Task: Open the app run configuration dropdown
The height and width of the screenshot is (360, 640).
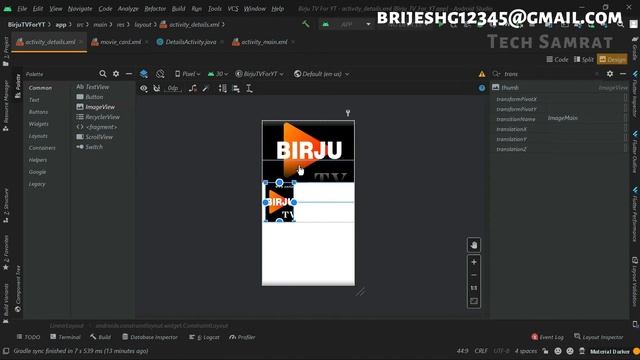Action: point(347,24)
